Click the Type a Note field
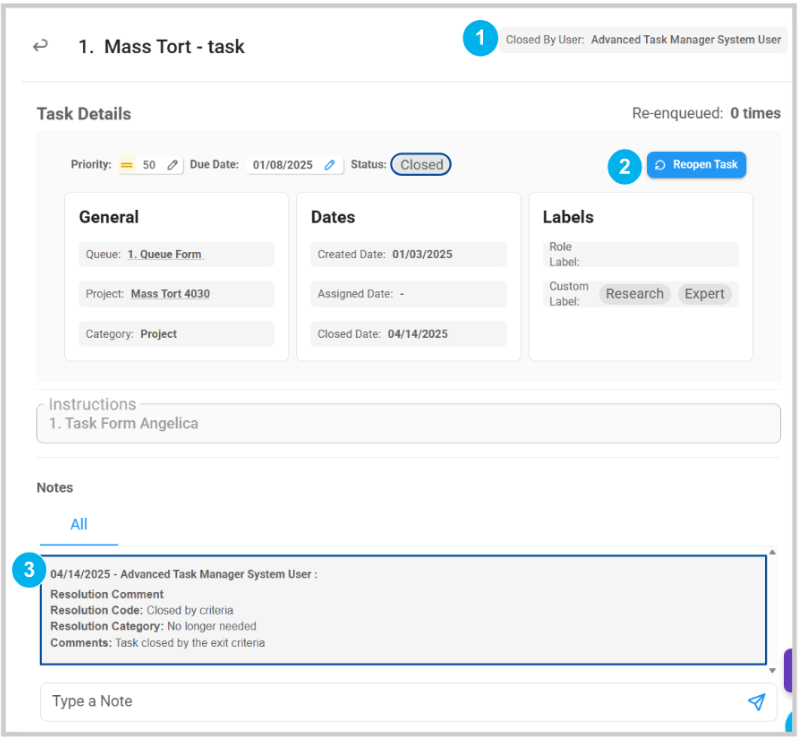The height and width of the screenshot is (740, 802). 390,702
